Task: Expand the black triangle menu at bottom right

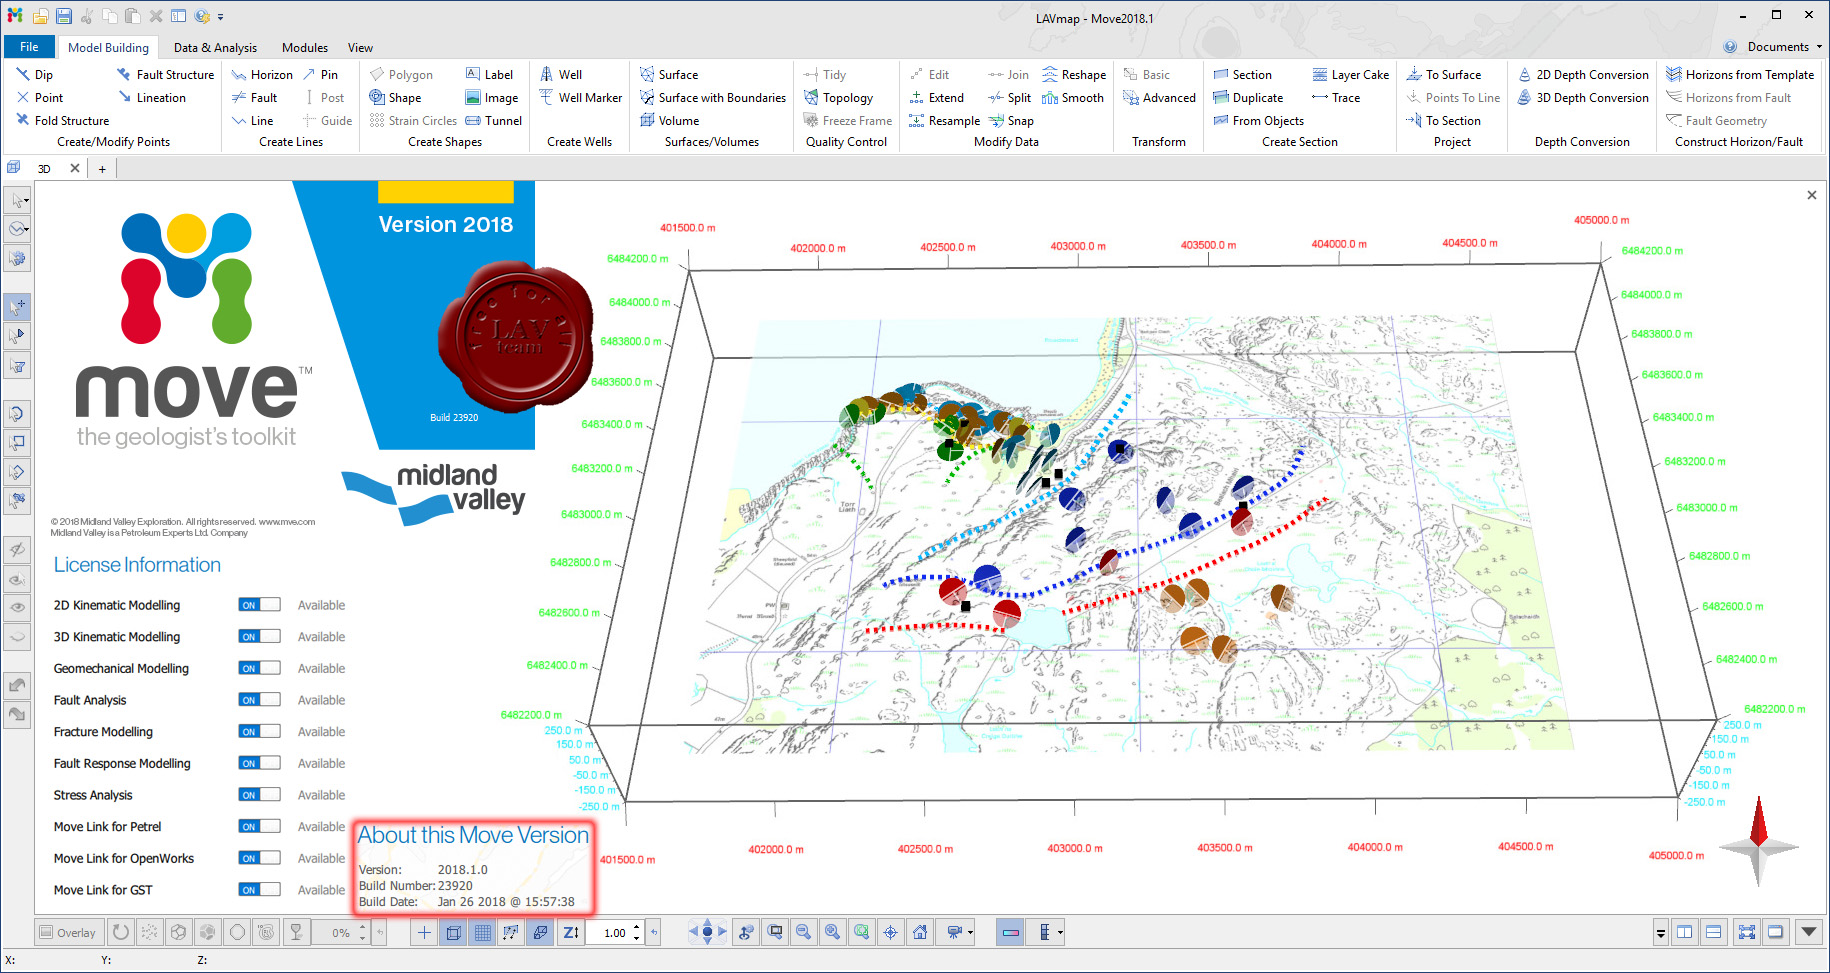Action: click(x=1809, y=932)
